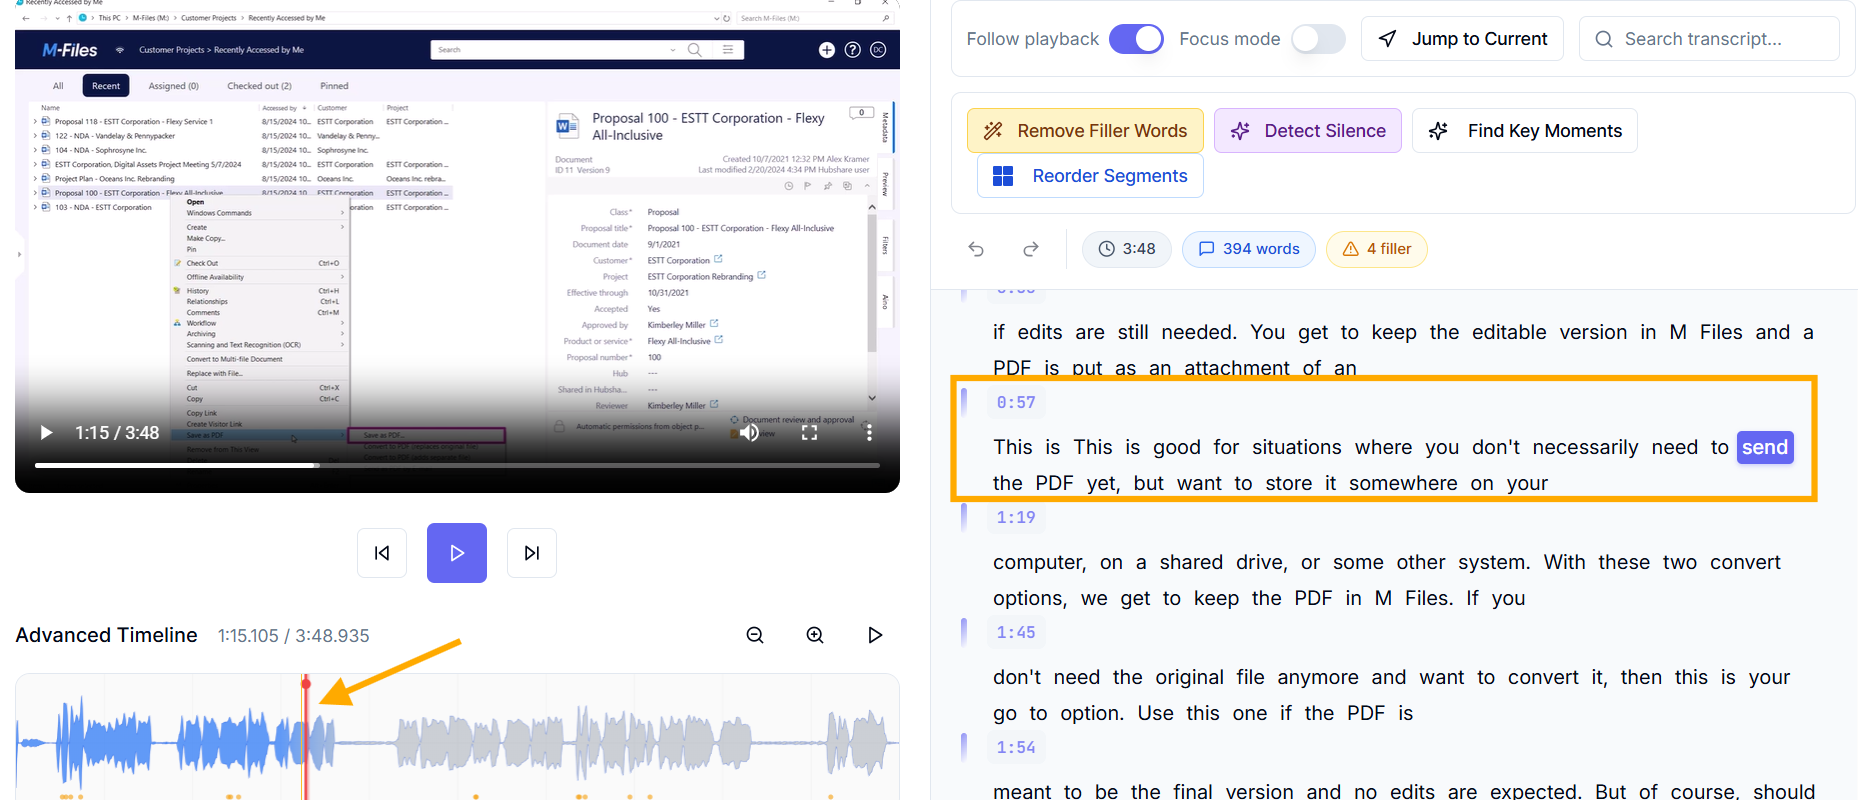Click the 394 words chip
Image resolution: width=1858 pixels, height=800 pixels.
(x=1249, y=249)
